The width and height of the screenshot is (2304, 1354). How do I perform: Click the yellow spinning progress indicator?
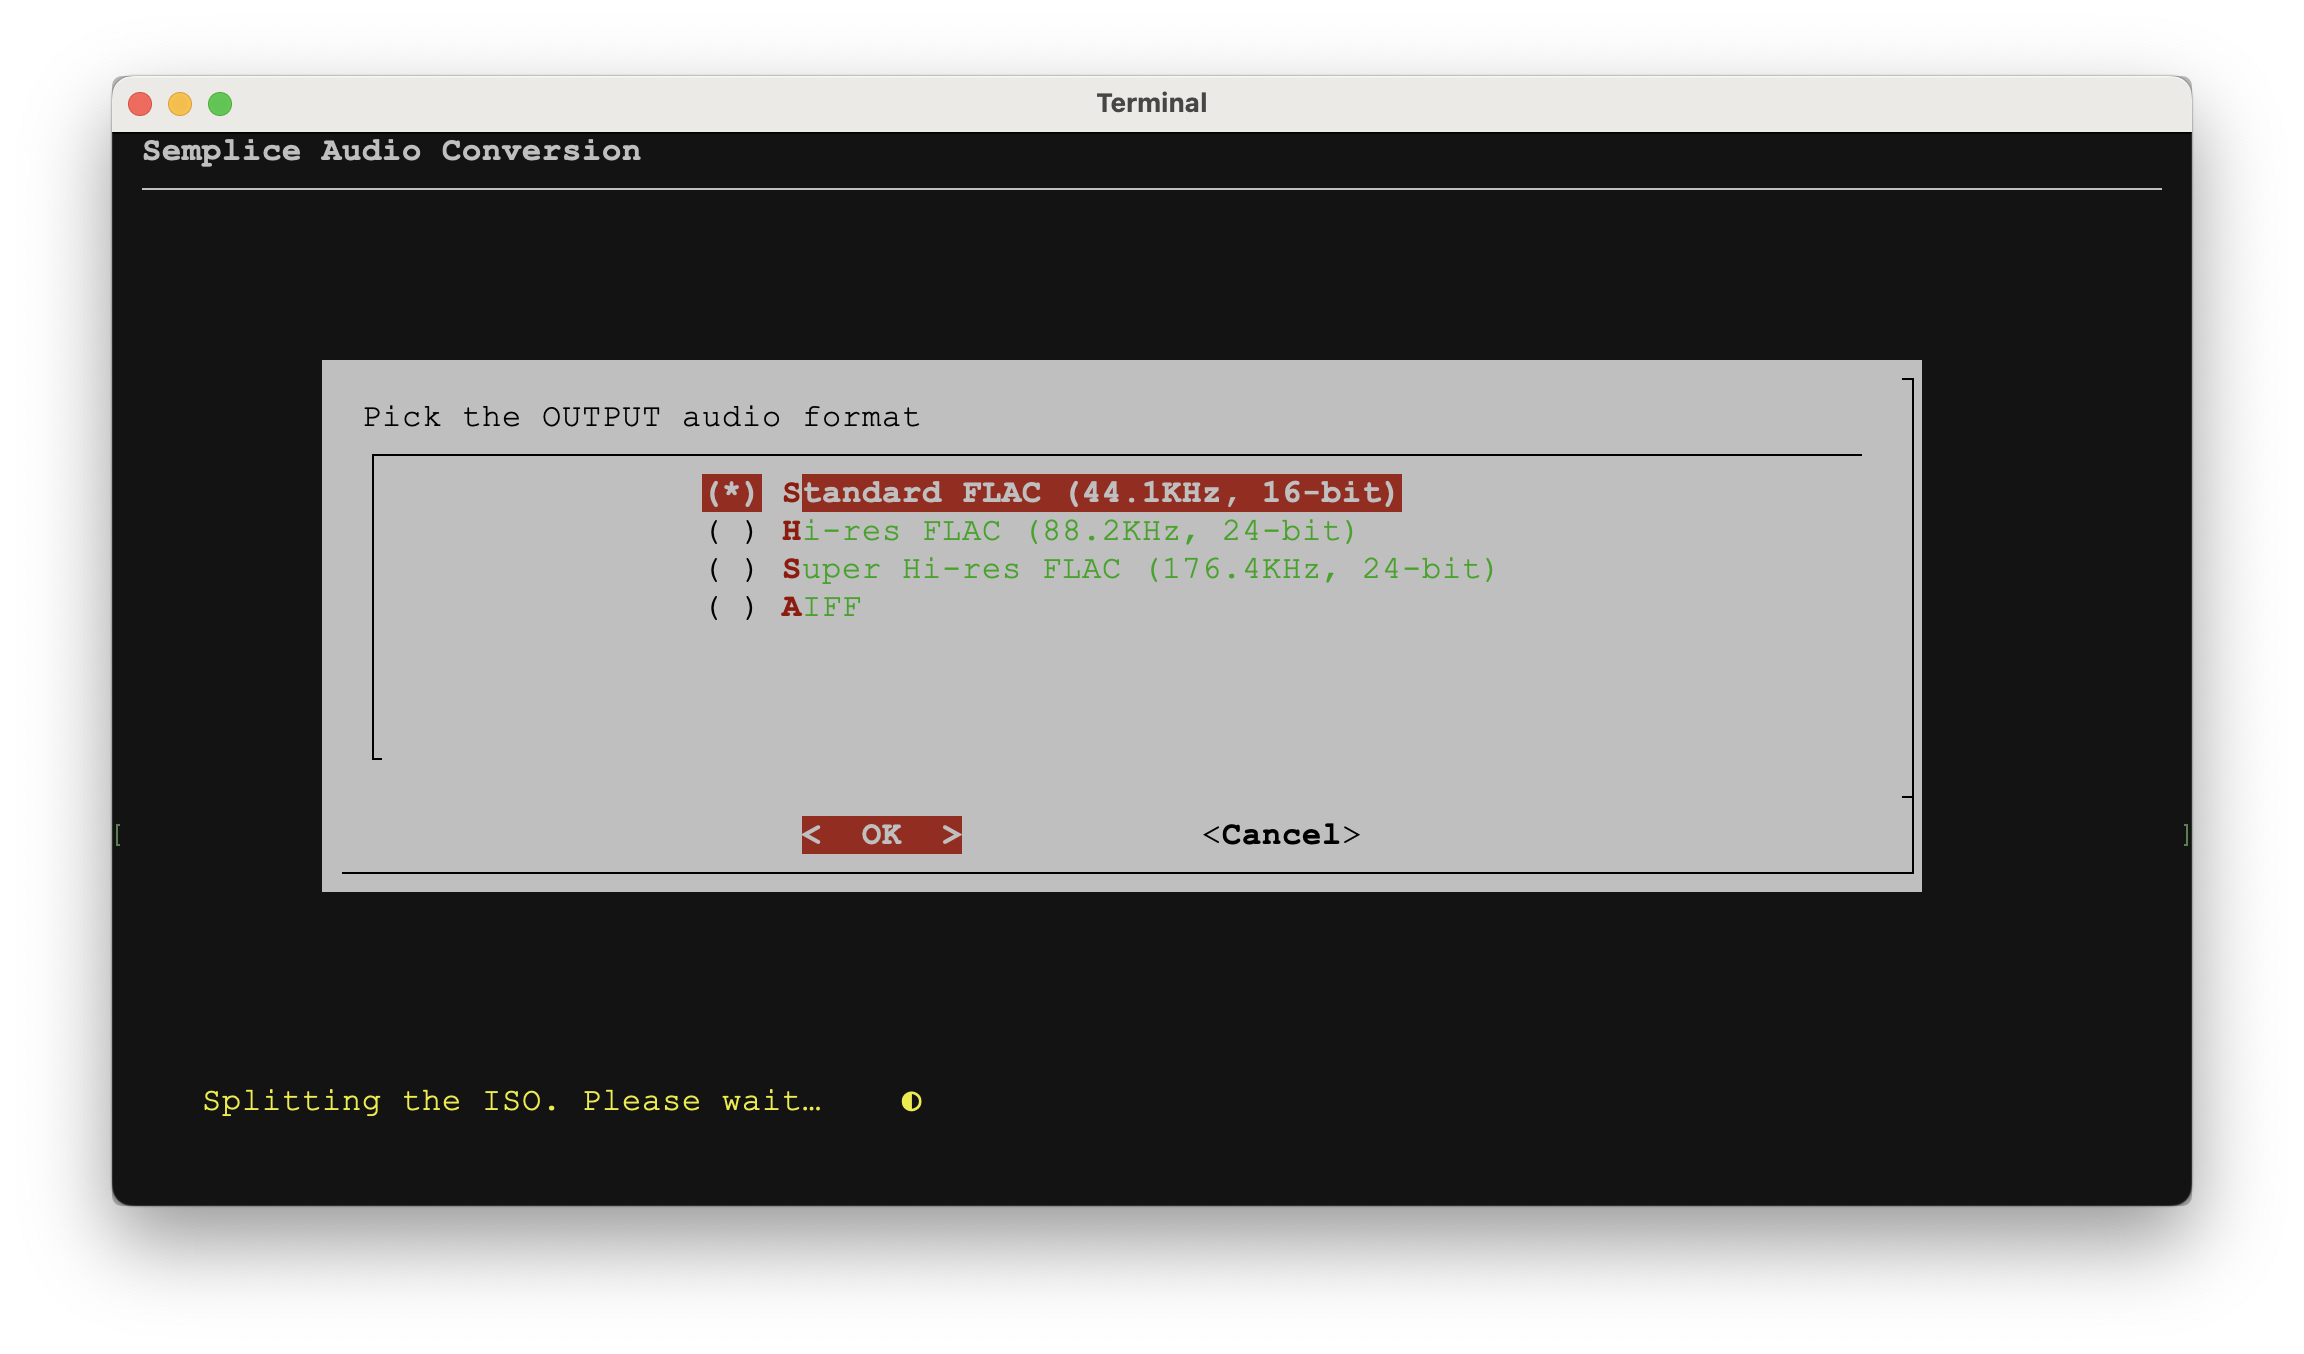[x=911, y=1100]
